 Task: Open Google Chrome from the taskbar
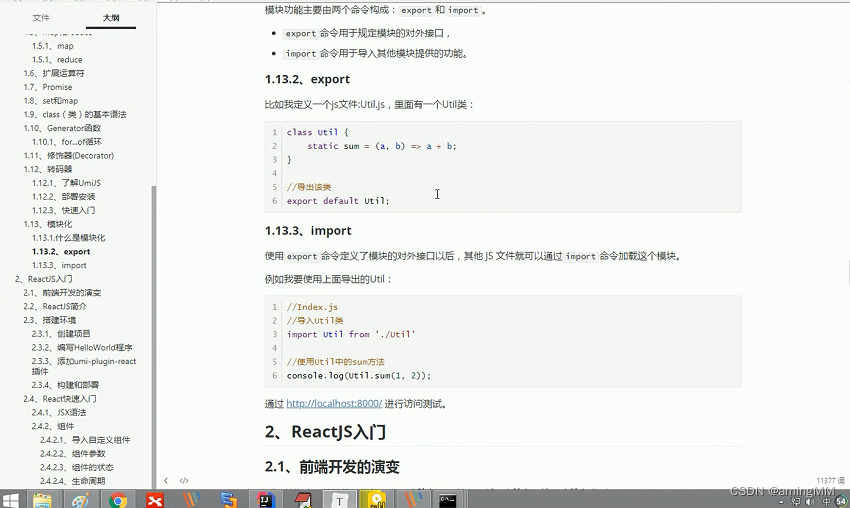click(x=118, y=500)
